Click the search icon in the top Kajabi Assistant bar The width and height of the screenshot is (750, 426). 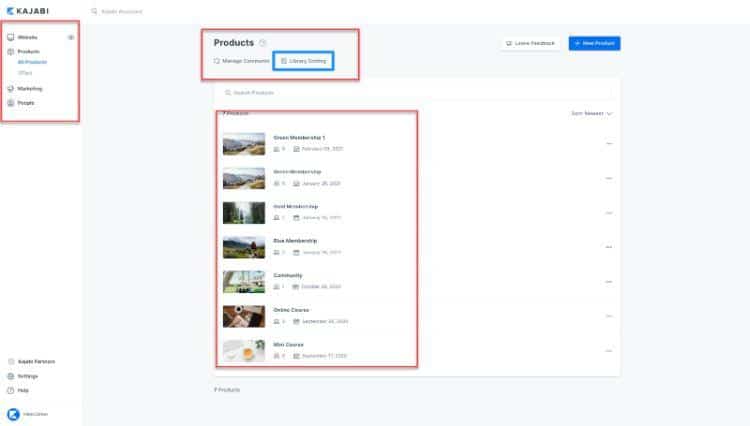[x=94, y=11]
